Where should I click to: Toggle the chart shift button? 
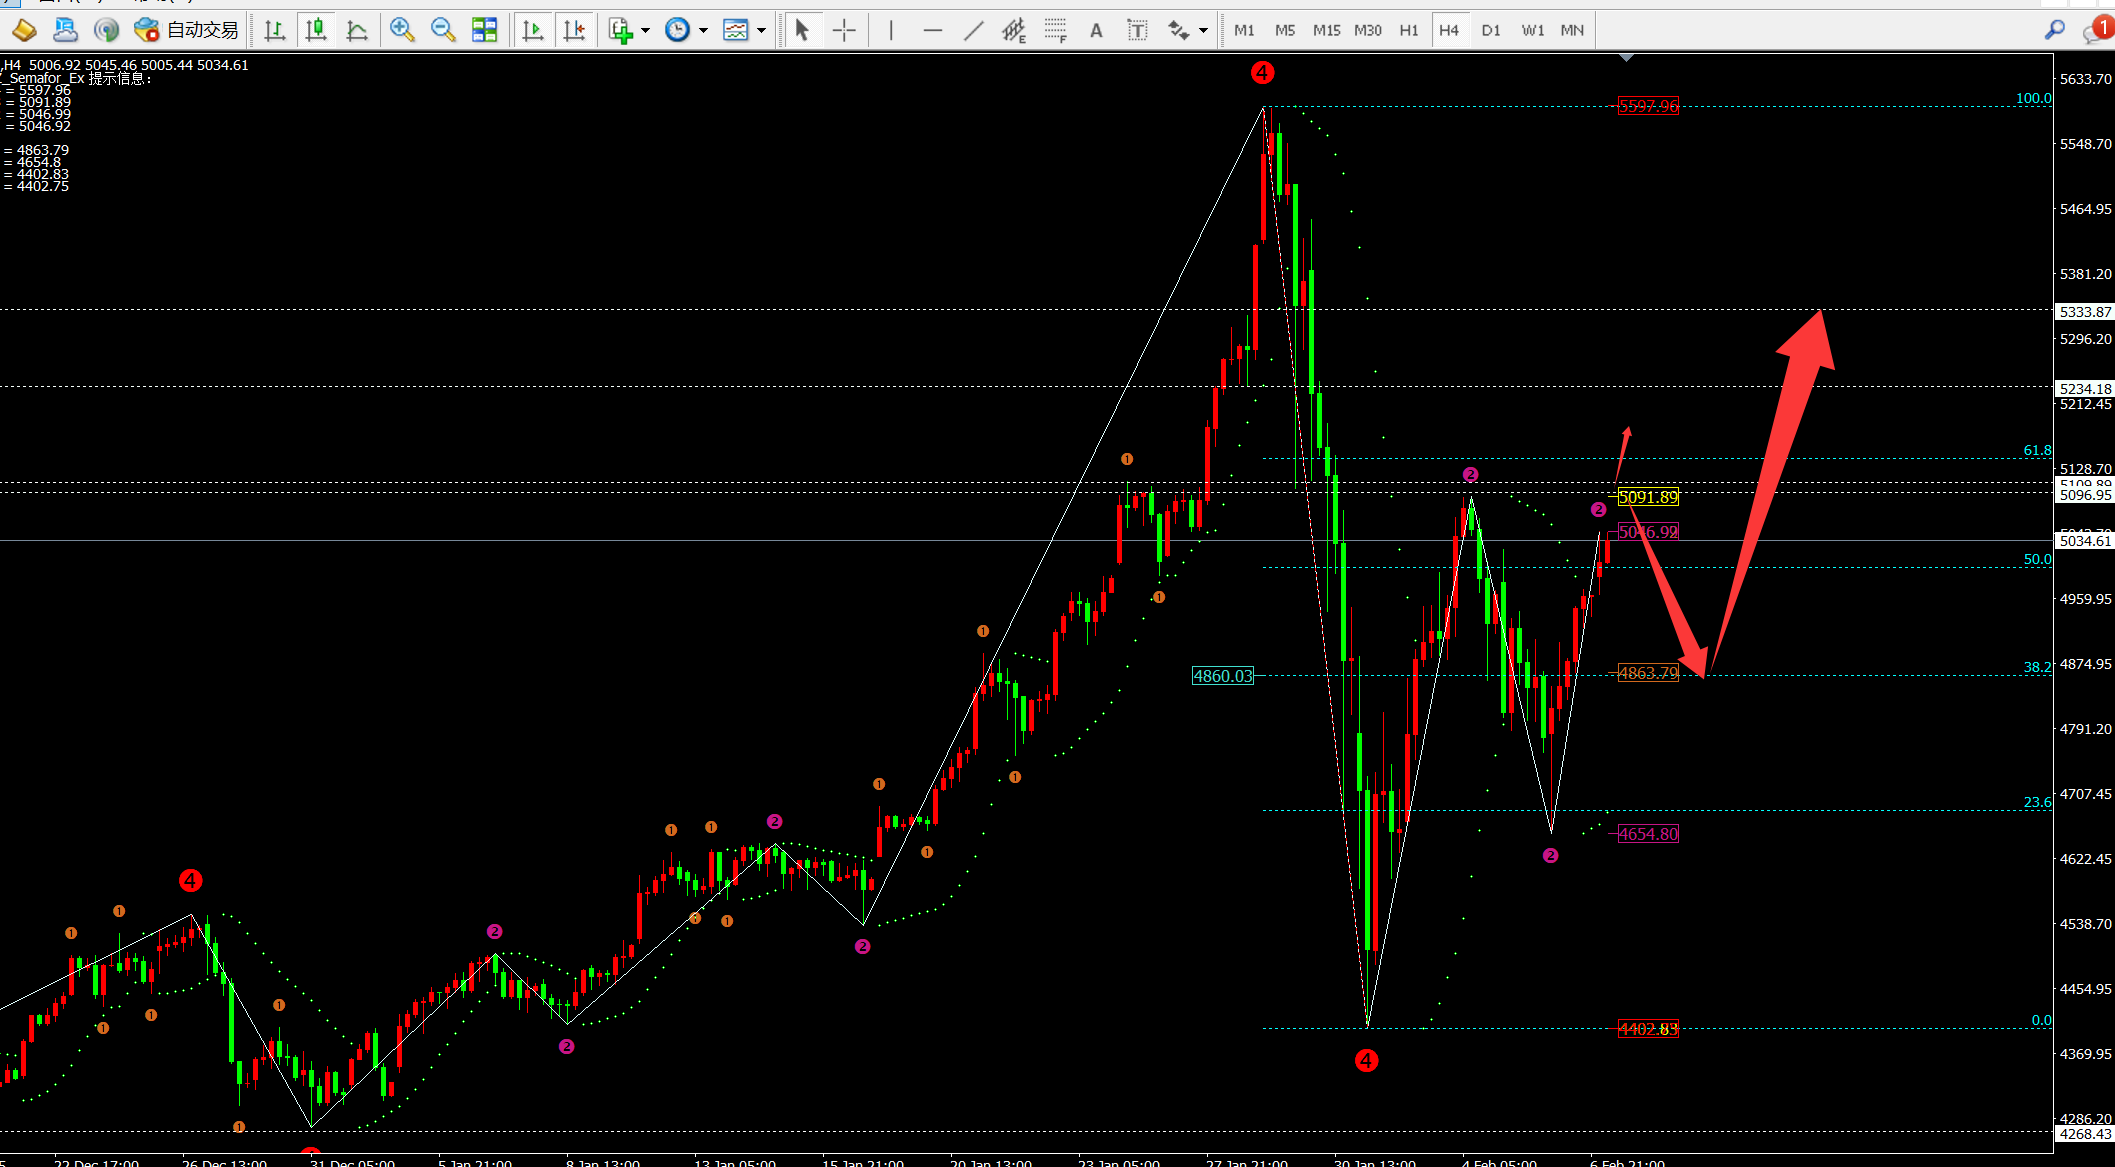[x=575, y=30]
